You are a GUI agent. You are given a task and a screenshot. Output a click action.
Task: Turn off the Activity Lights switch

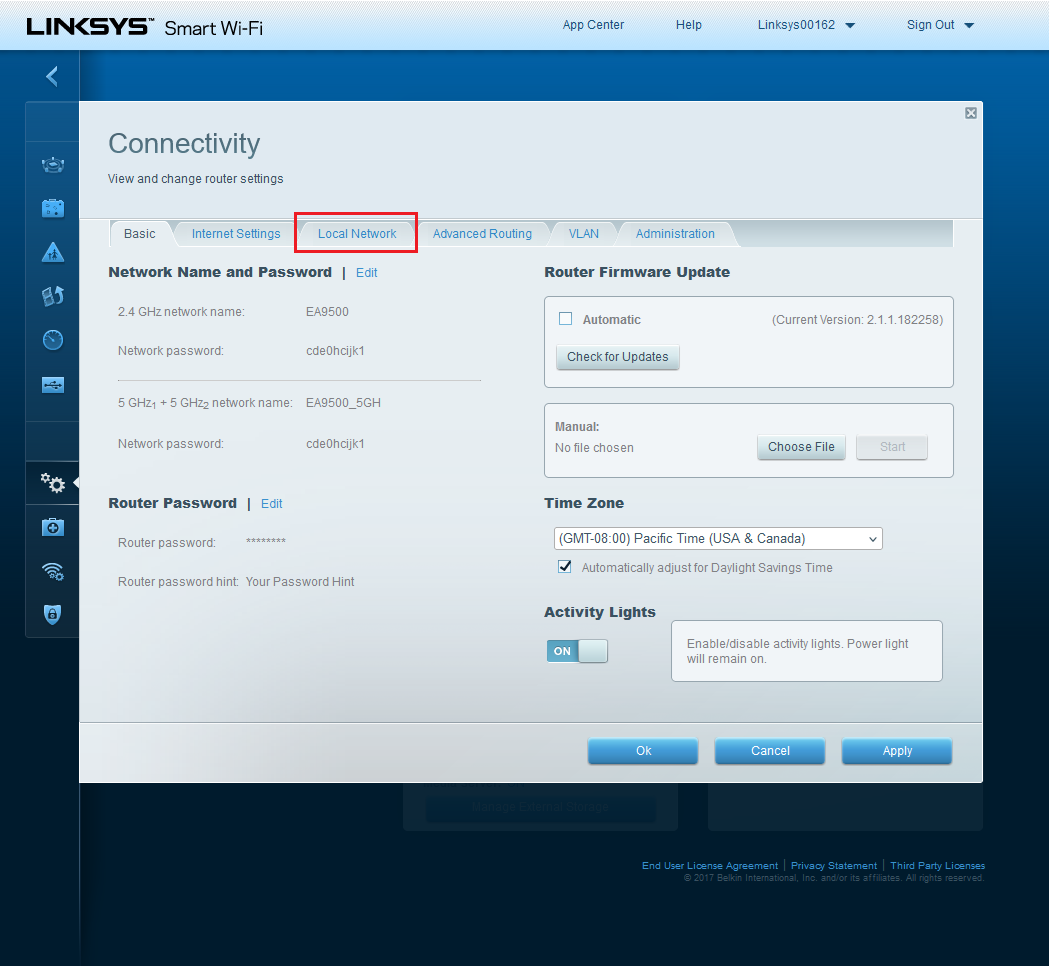click(577, 651)
